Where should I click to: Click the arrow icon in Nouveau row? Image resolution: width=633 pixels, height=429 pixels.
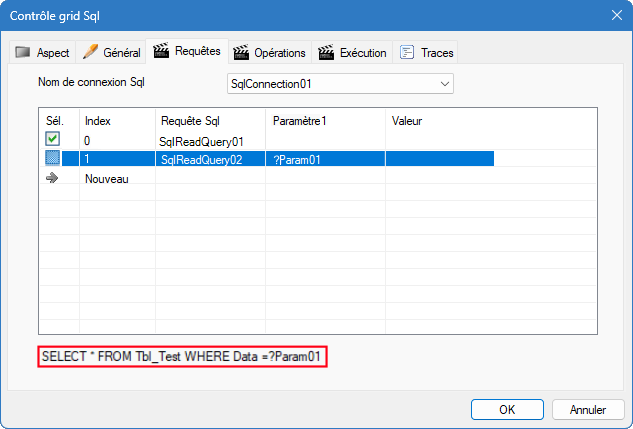[x=53, y=178]
